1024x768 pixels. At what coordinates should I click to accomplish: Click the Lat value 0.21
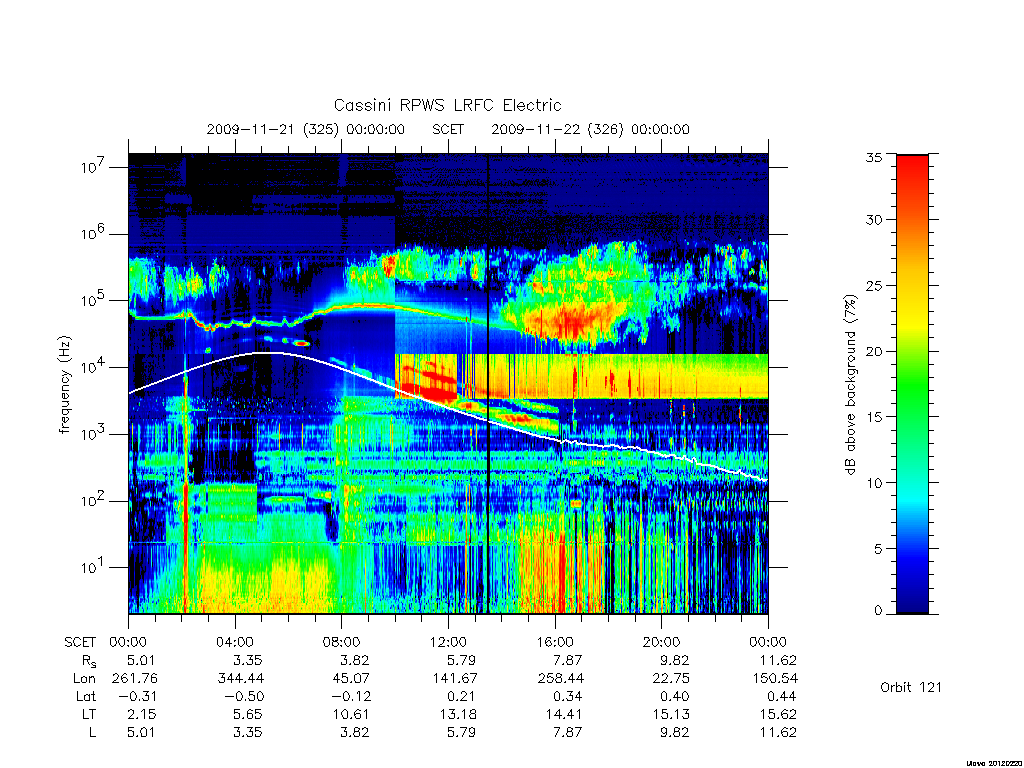click(x=462, y=697)
